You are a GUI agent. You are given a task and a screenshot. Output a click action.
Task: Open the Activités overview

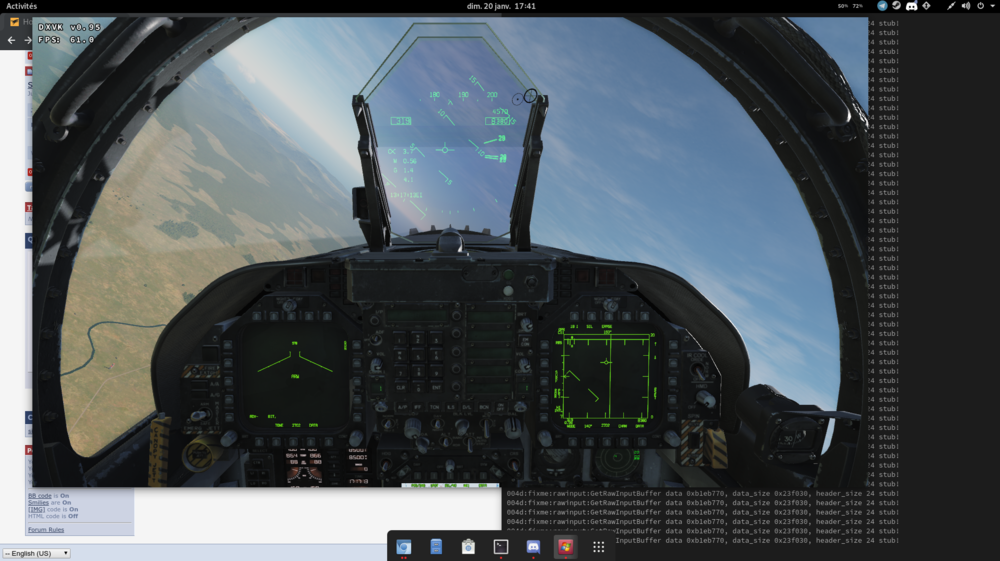point(22,6)
